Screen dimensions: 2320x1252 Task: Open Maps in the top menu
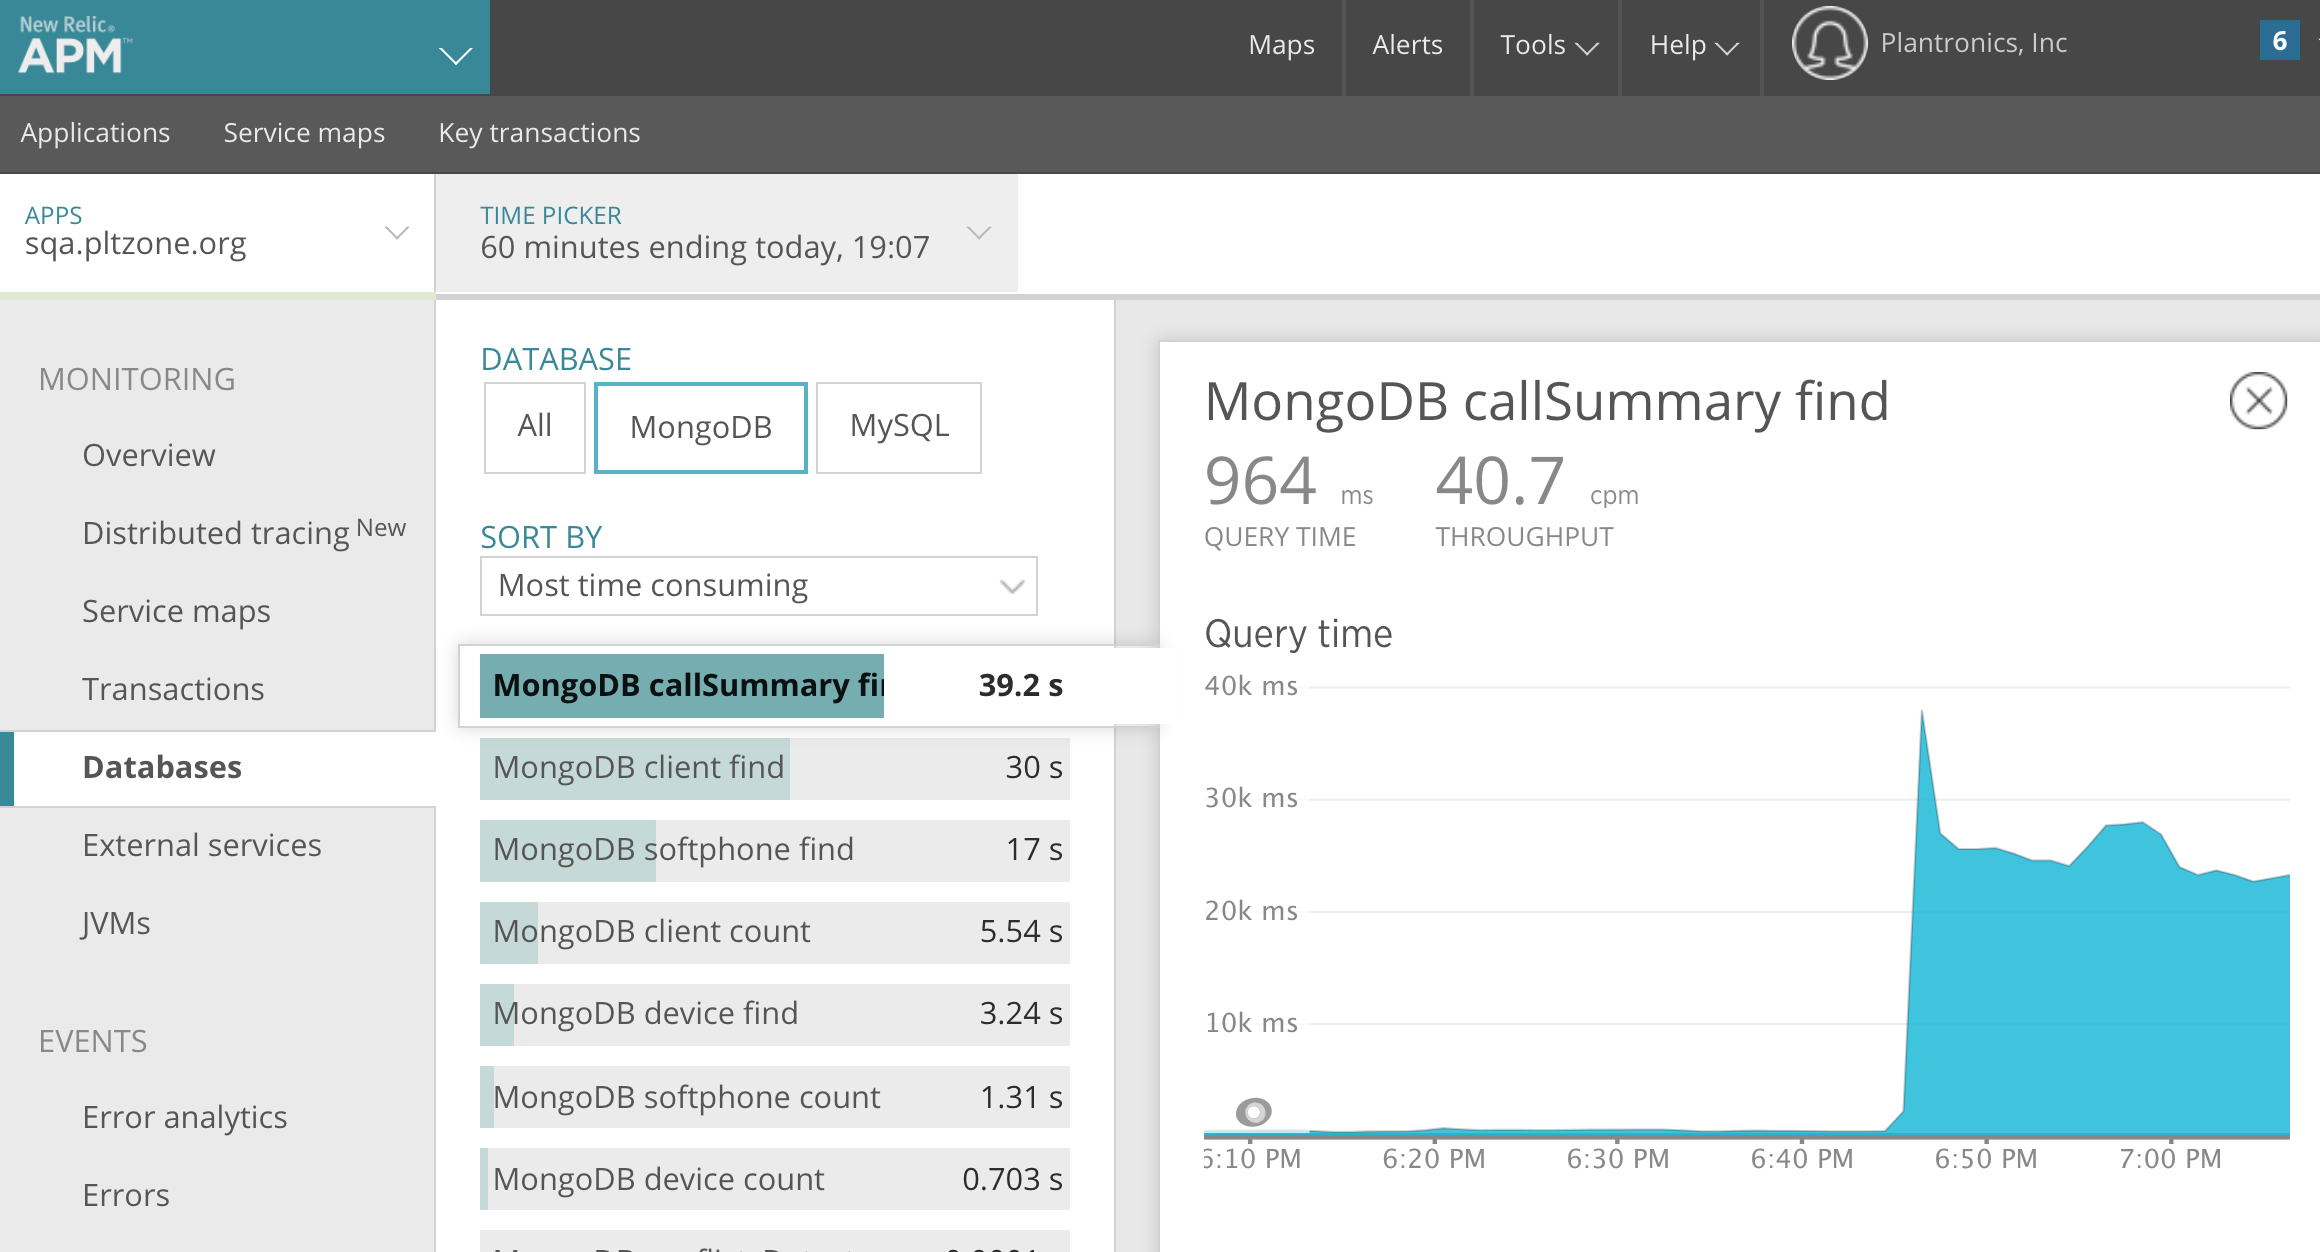coord(1281,45)
